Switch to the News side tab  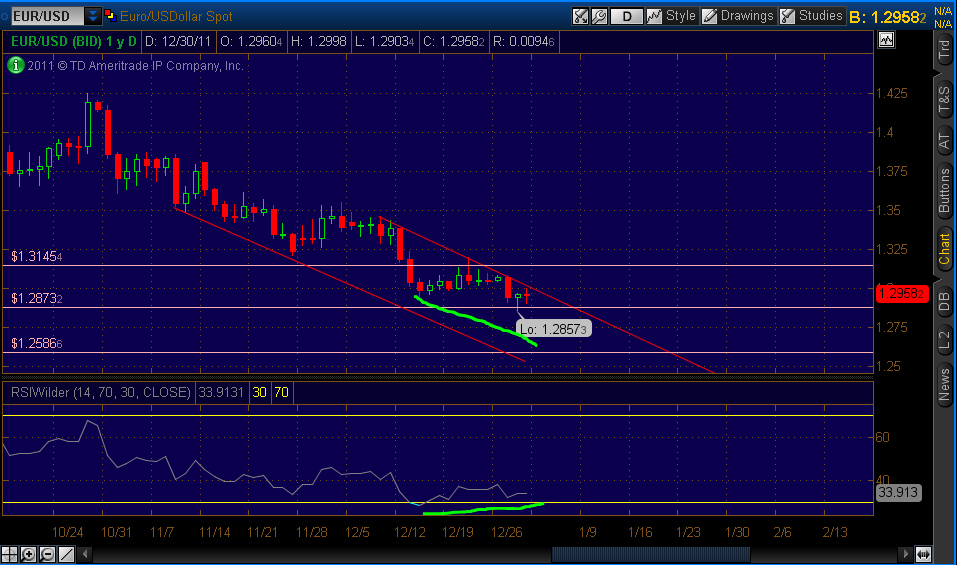pyautogui.click(x=944, y=384)
